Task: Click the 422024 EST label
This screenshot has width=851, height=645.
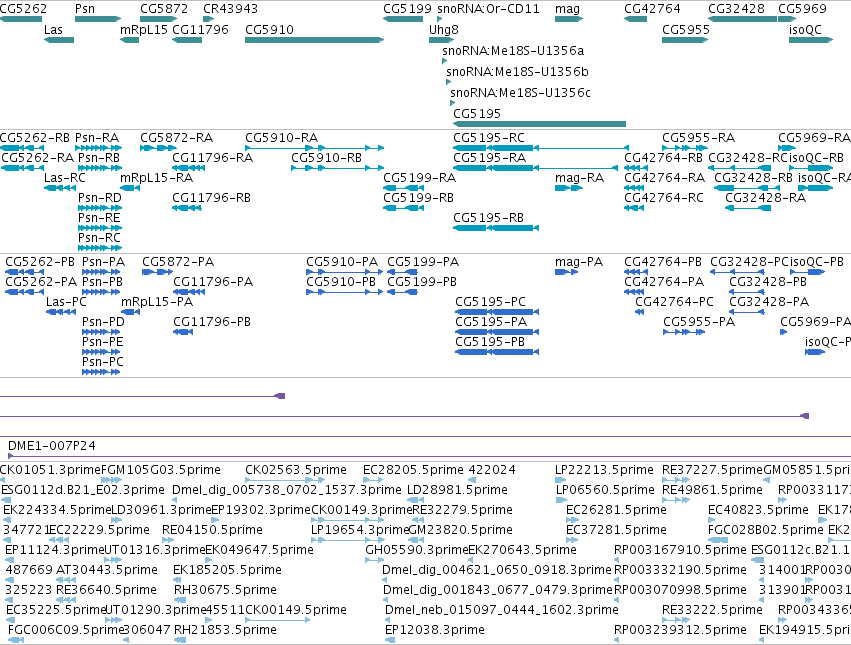Action: [x=492, y=470]
